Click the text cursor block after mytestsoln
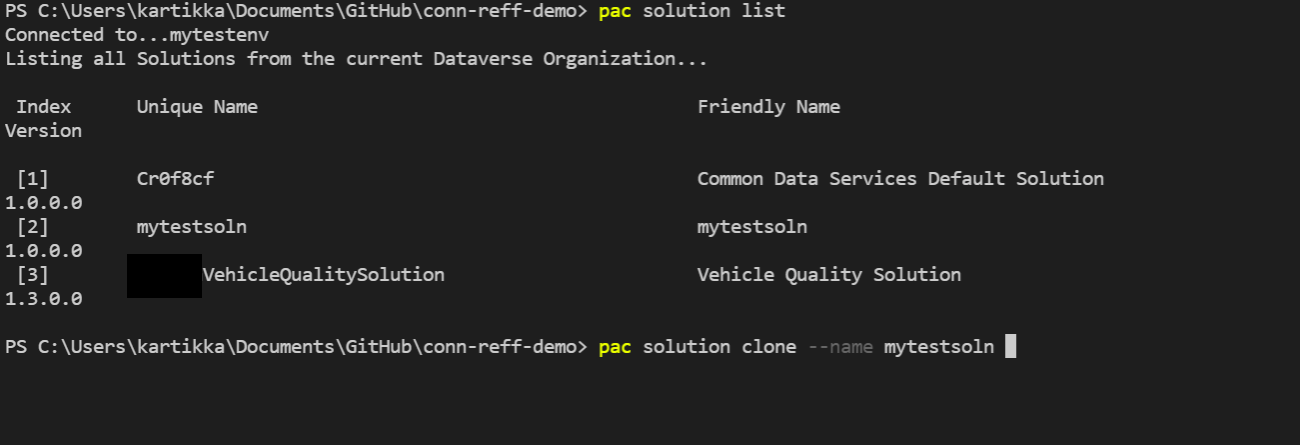Viewport: 1300px width, 445px height. [x=1010, y=347]
